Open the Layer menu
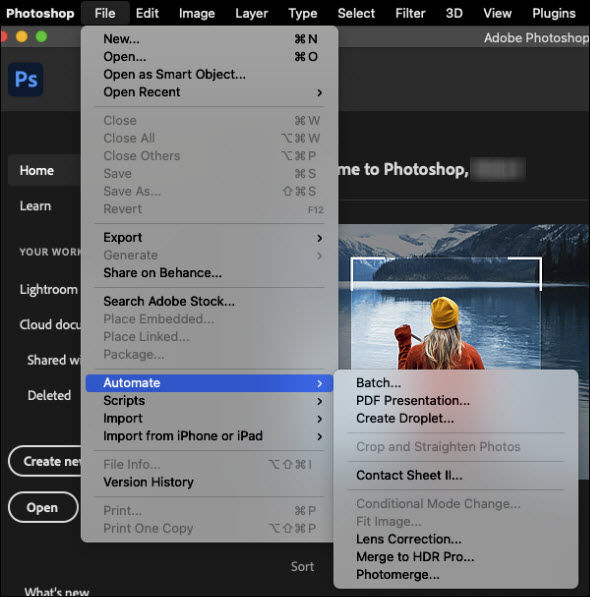The image size is (590, 597). coord(251,13)
